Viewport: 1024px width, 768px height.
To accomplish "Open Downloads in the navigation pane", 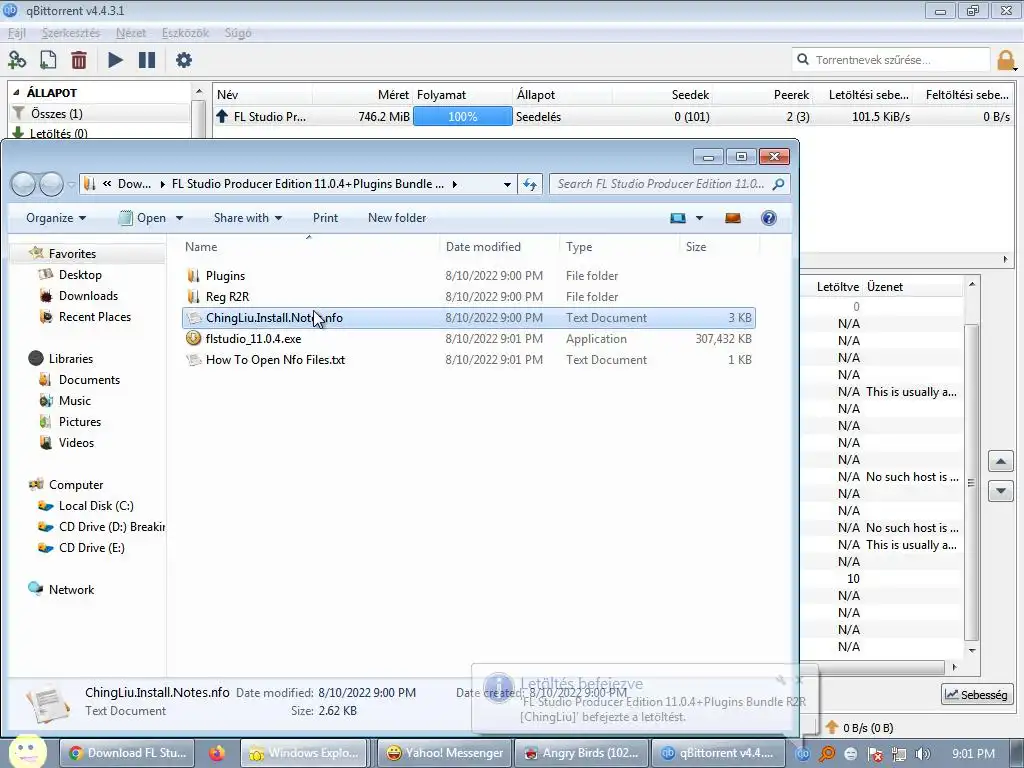I will [88, 296].
